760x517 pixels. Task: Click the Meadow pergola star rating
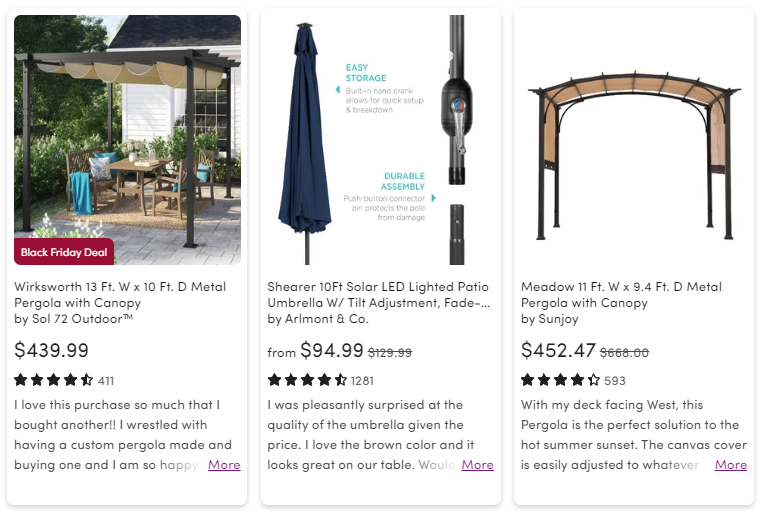pos(560,380)
